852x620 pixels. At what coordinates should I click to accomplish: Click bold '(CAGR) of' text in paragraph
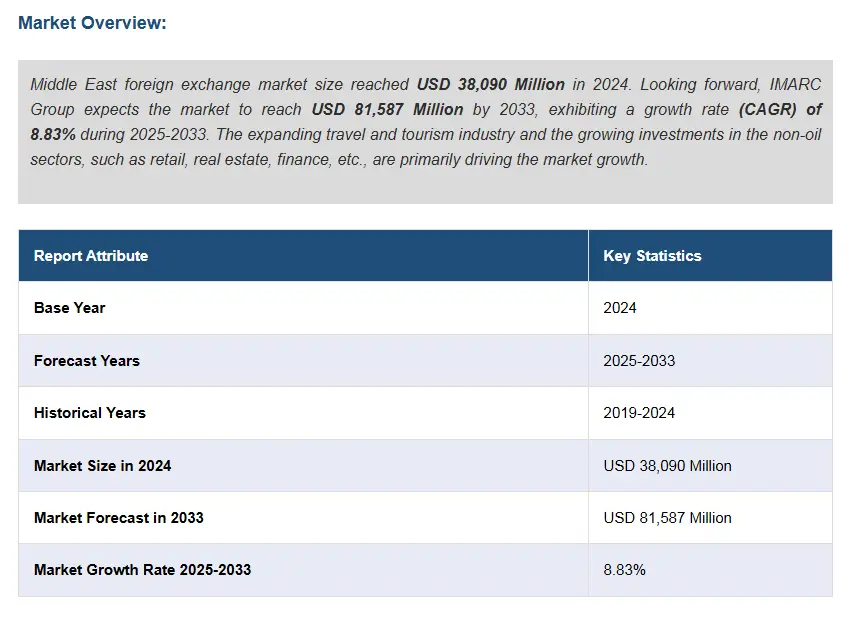tap(780, 110)
